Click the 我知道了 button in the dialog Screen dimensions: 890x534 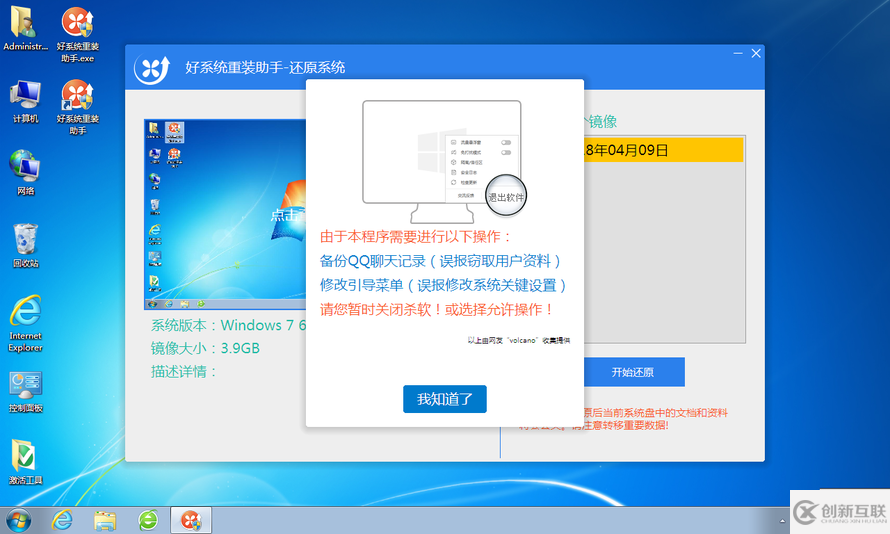444,399
